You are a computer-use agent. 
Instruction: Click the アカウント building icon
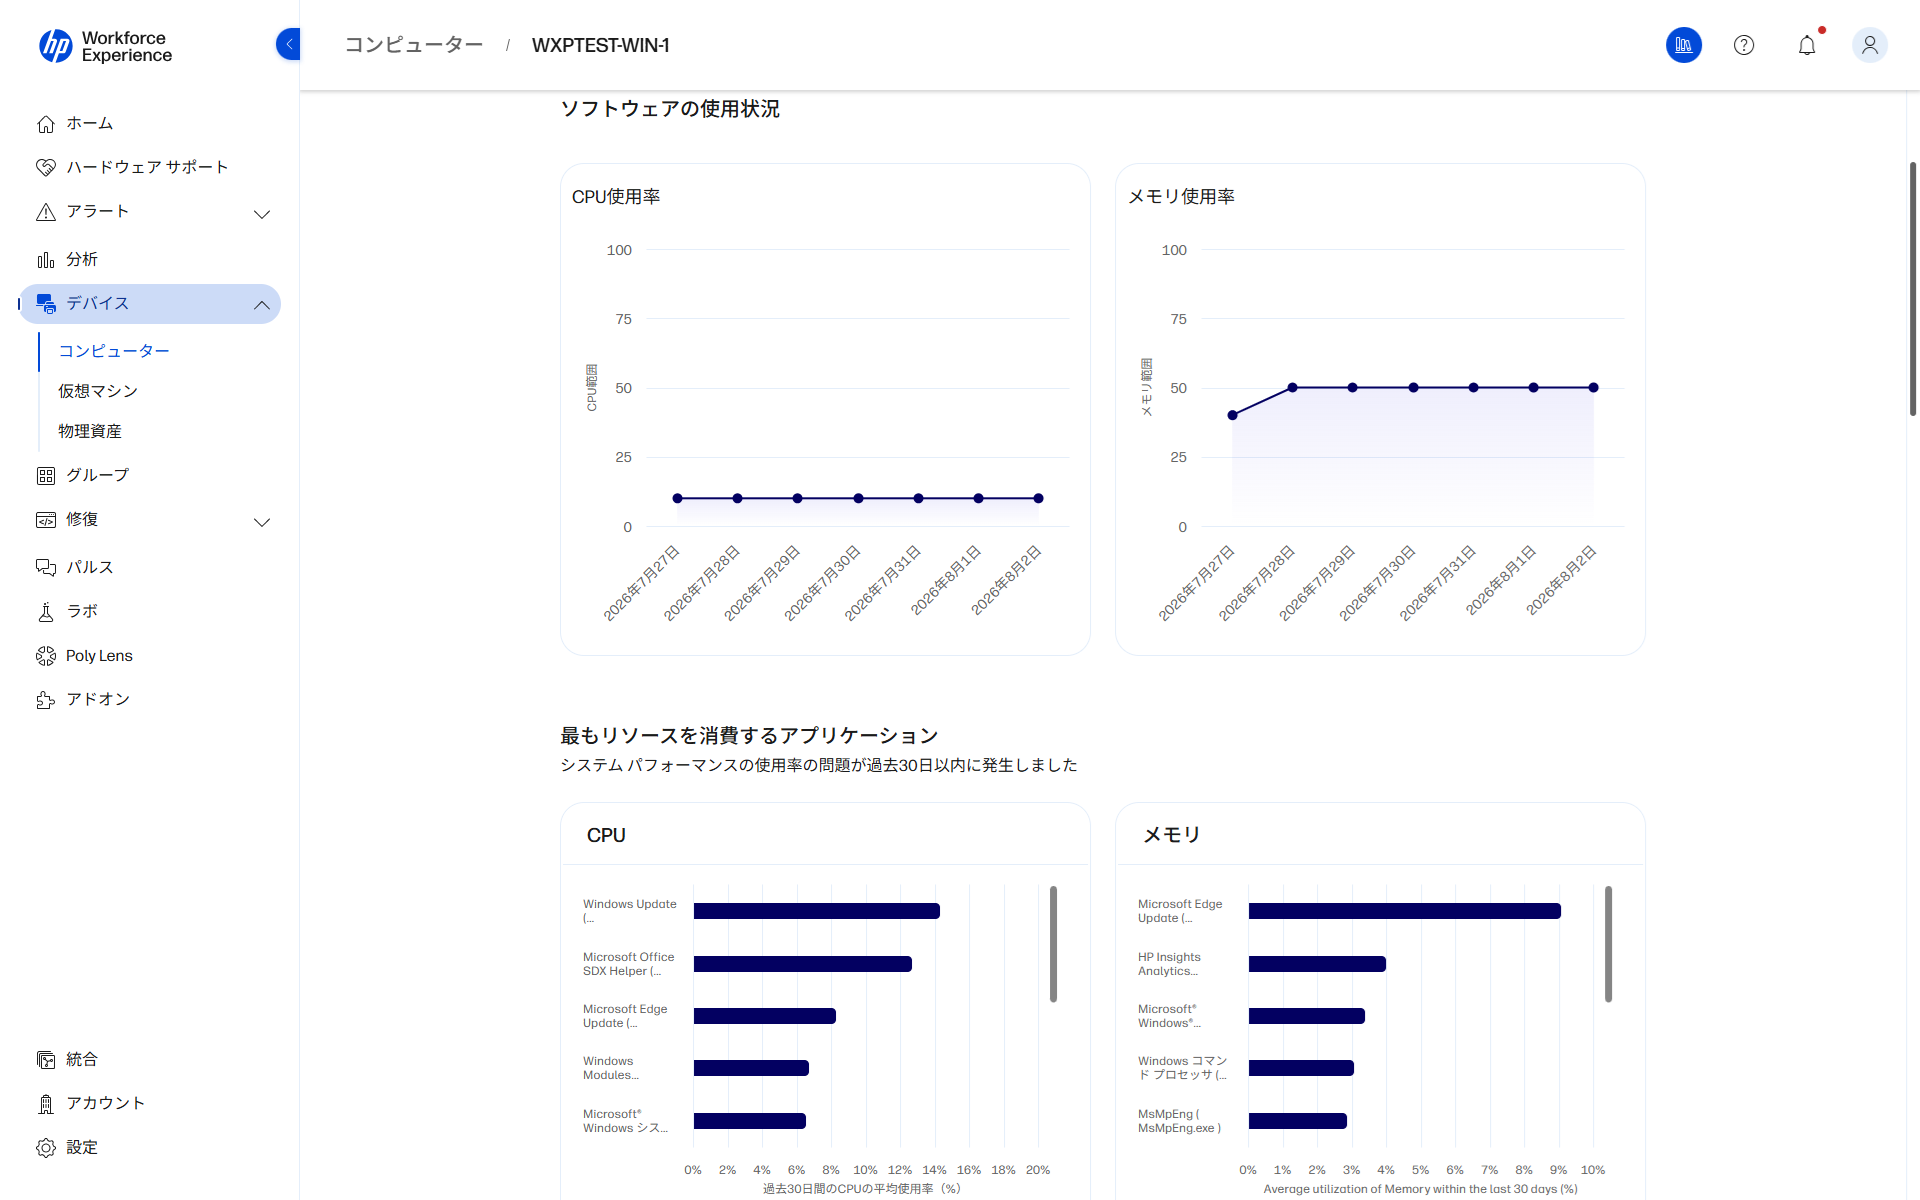coord(46,1104)
